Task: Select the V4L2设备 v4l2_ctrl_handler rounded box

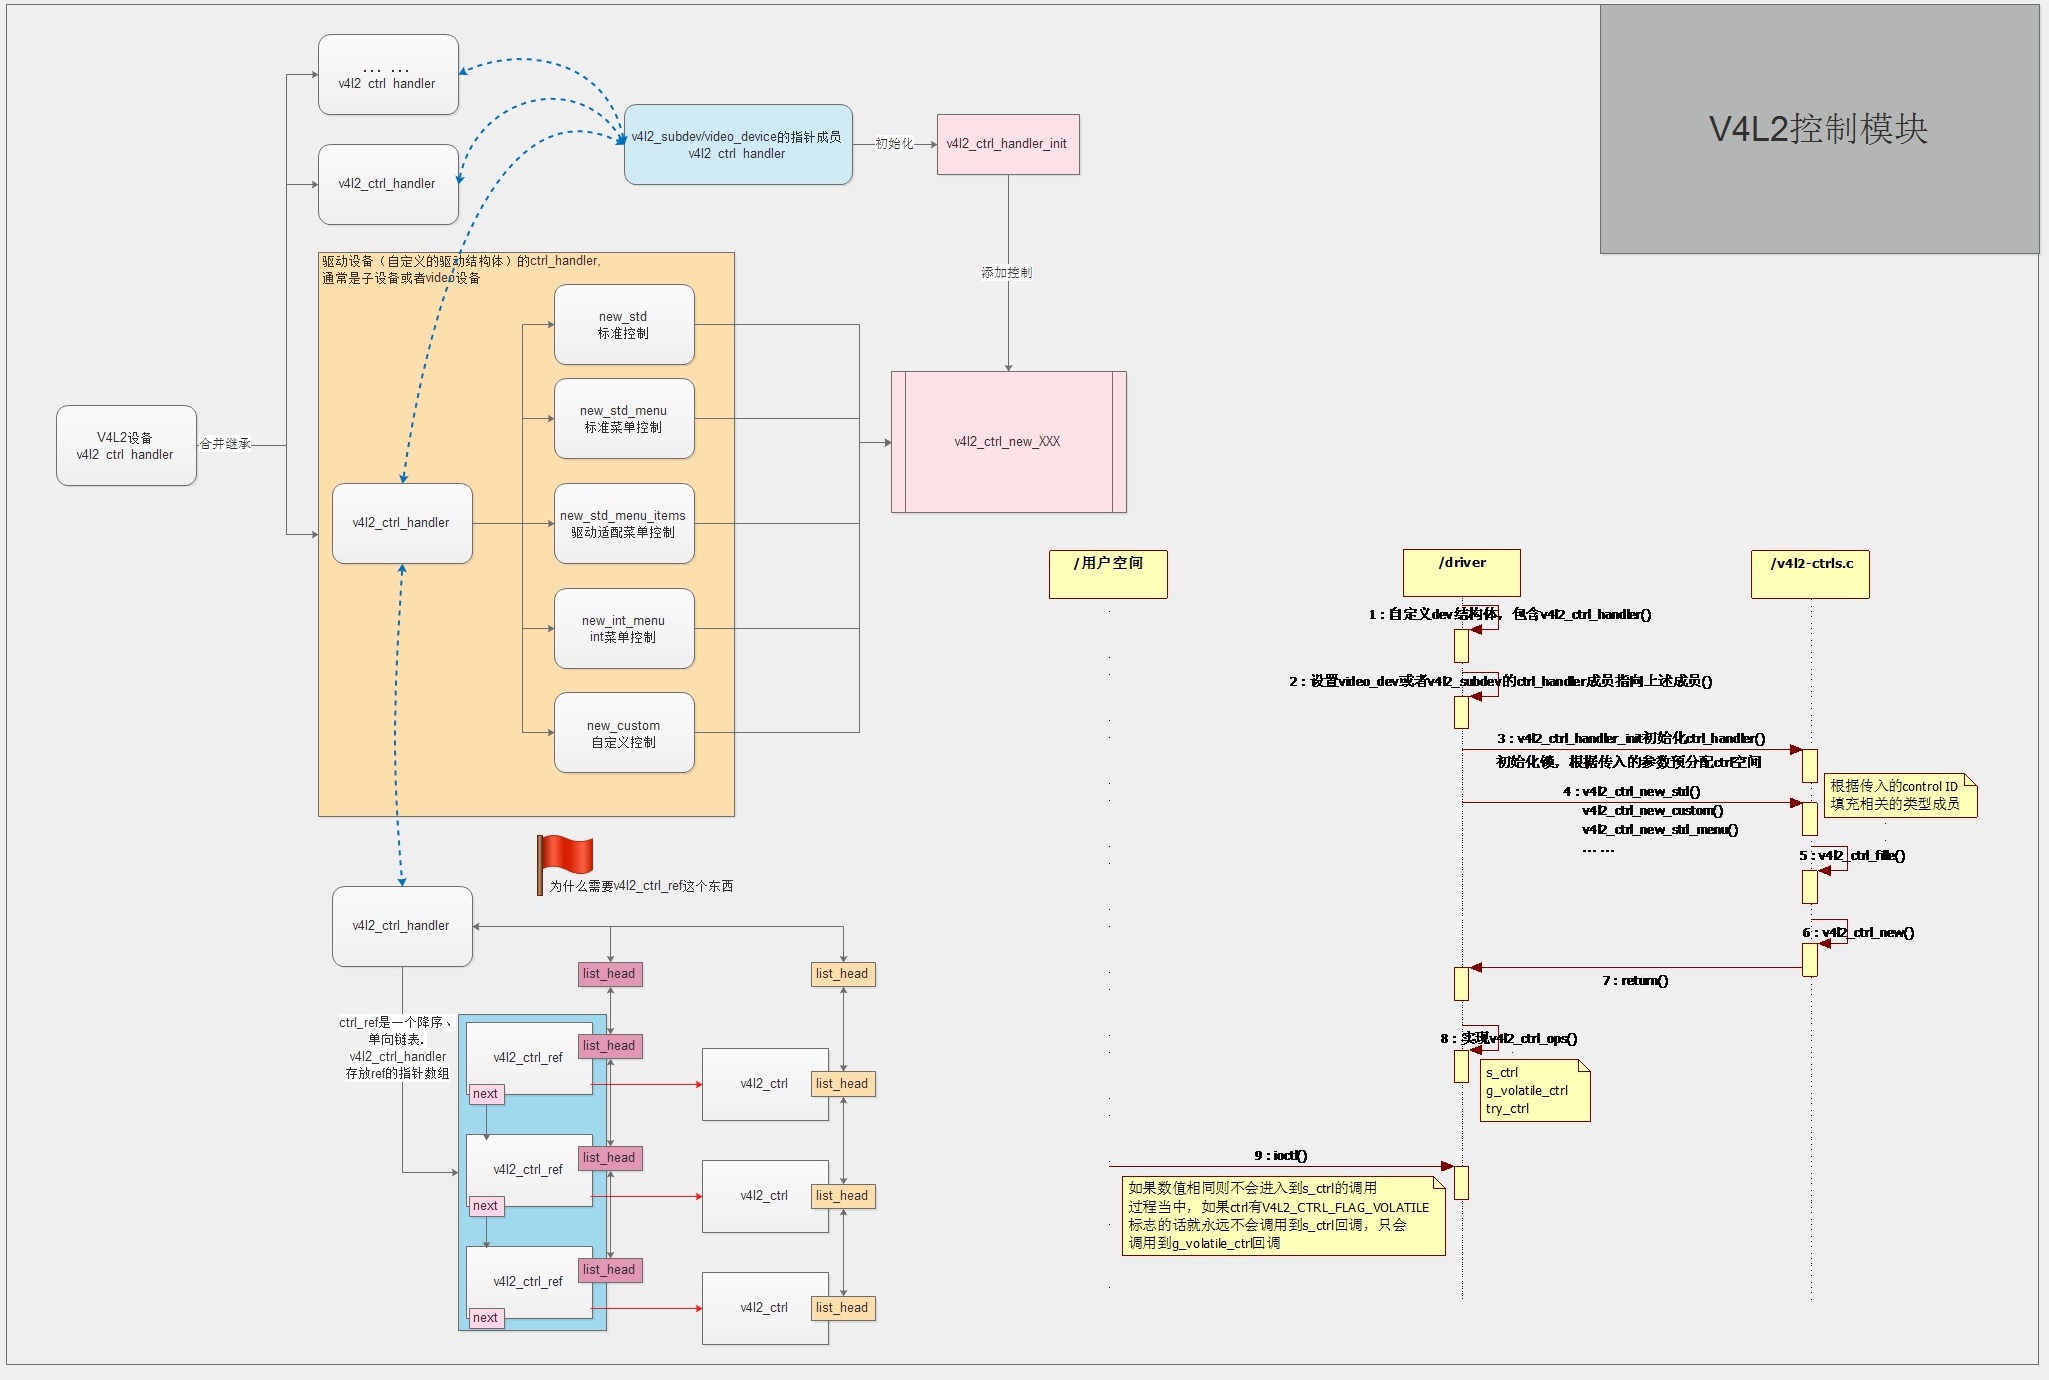Action: [126, 445]
